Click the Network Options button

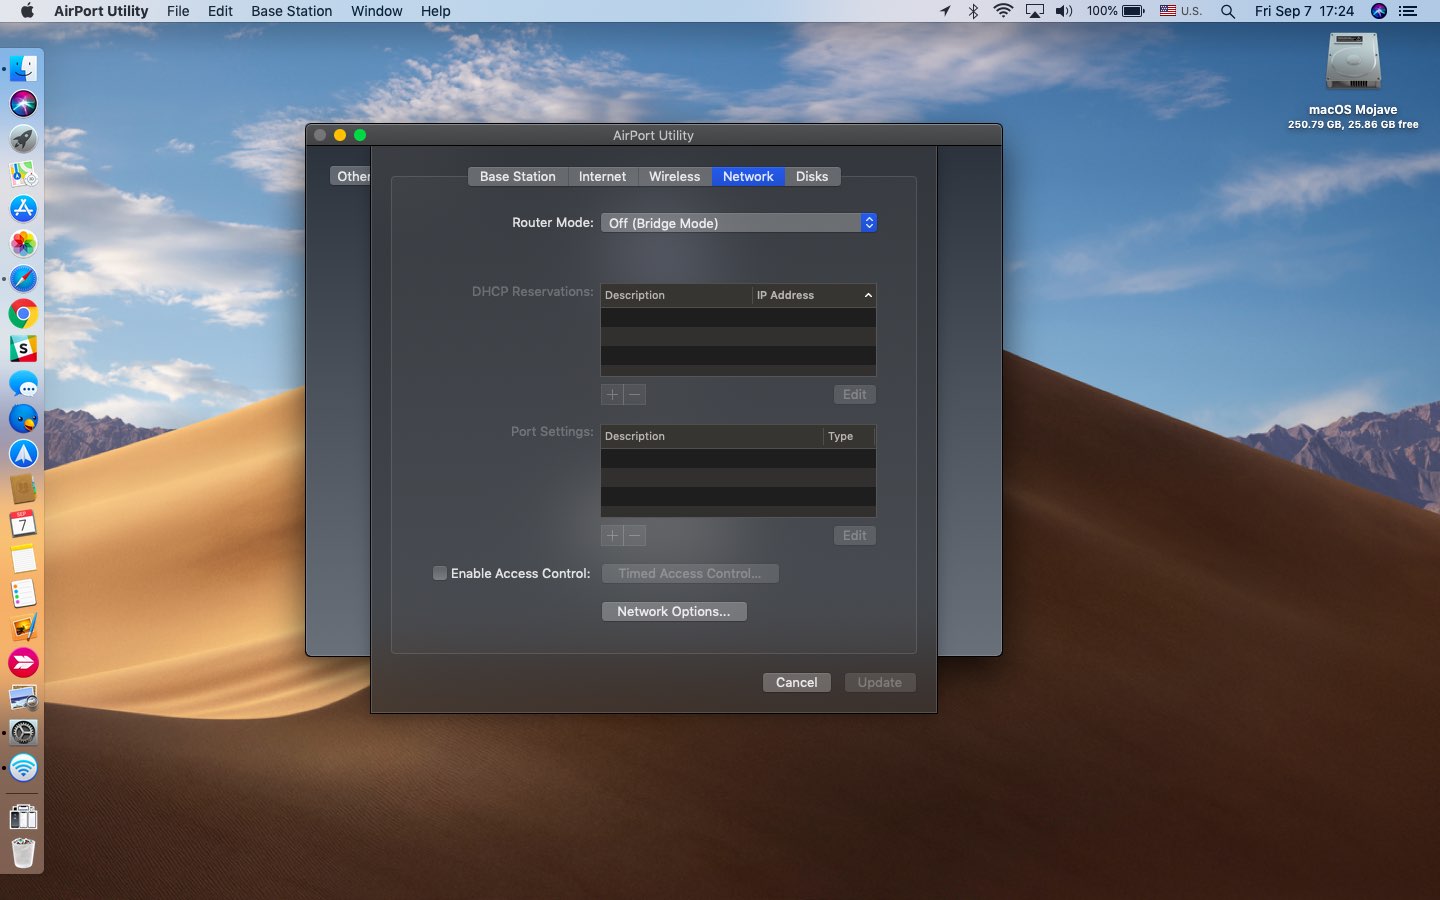(x=674, y=611)
